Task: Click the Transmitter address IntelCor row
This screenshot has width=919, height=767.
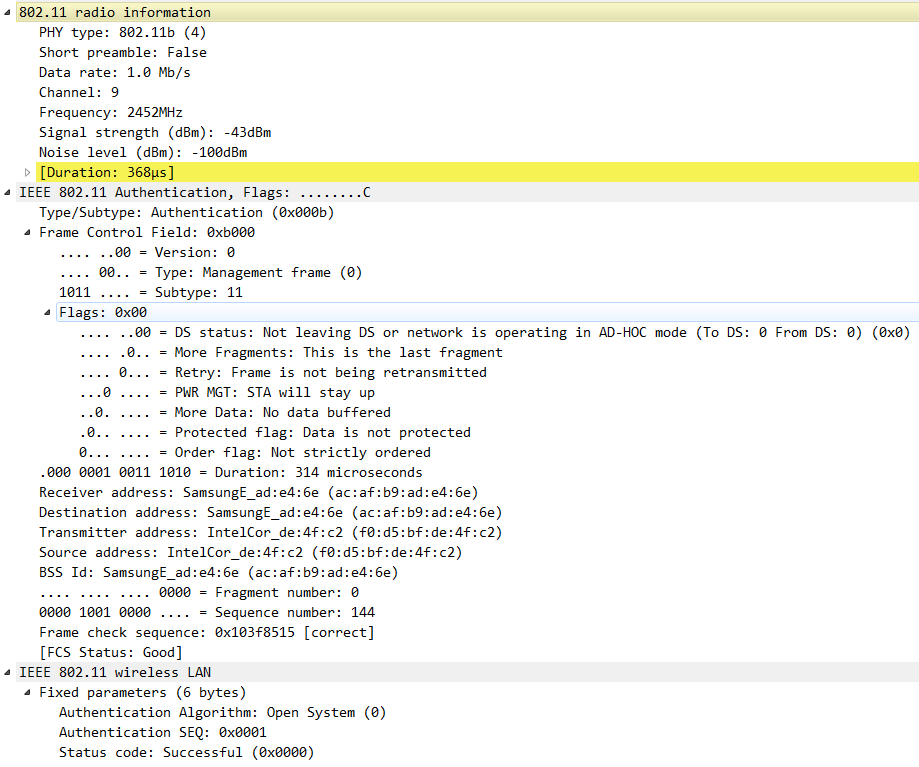Action: tap(270, 532)
